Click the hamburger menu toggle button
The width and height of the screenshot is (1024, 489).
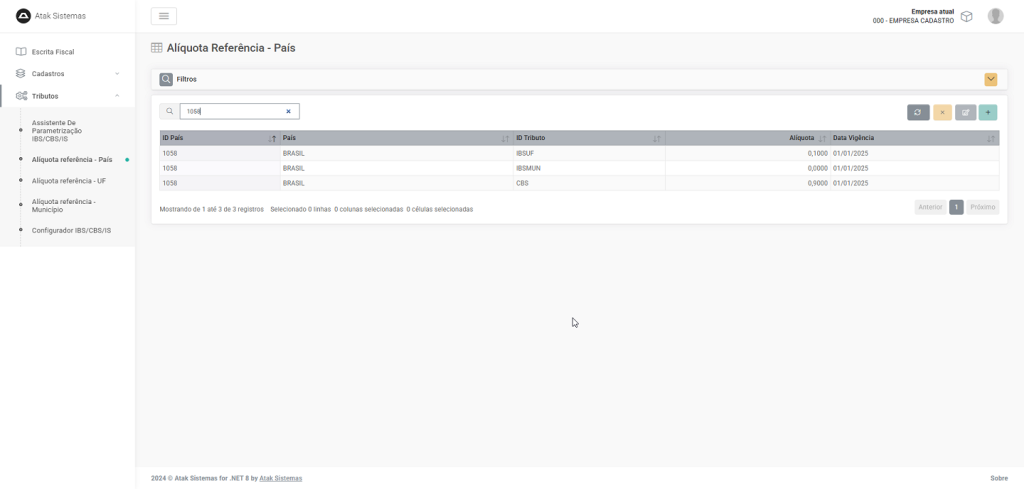163,16
